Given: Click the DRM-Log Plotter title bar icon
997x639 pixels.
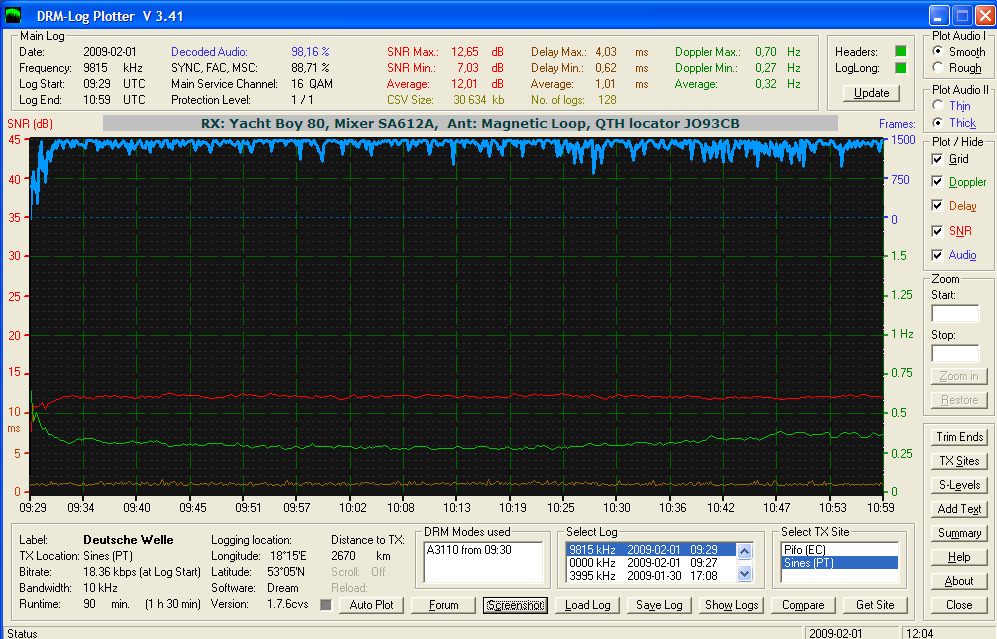Looking at the screenshot, I should (x=13, y=15).
